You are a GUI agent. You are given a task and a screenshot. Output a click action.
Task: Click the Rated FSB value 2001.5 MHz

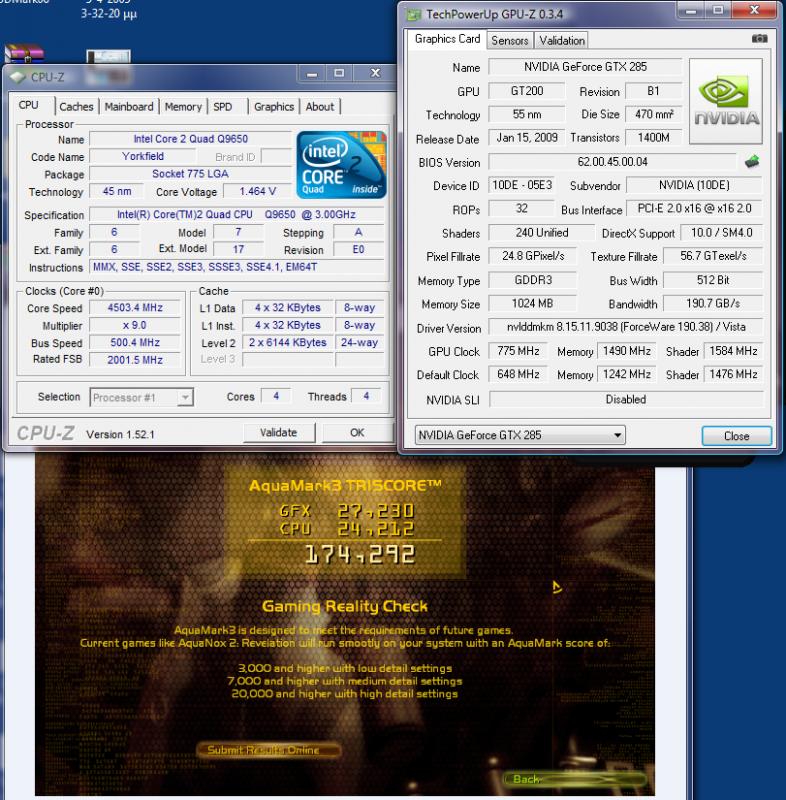[x=135, y=360]
